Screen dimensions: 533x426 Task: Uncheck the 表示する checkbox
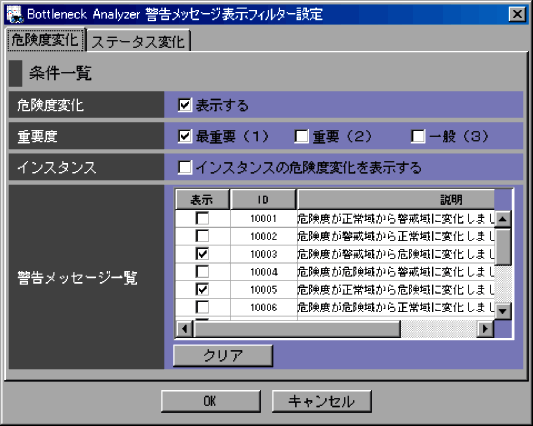185,105
